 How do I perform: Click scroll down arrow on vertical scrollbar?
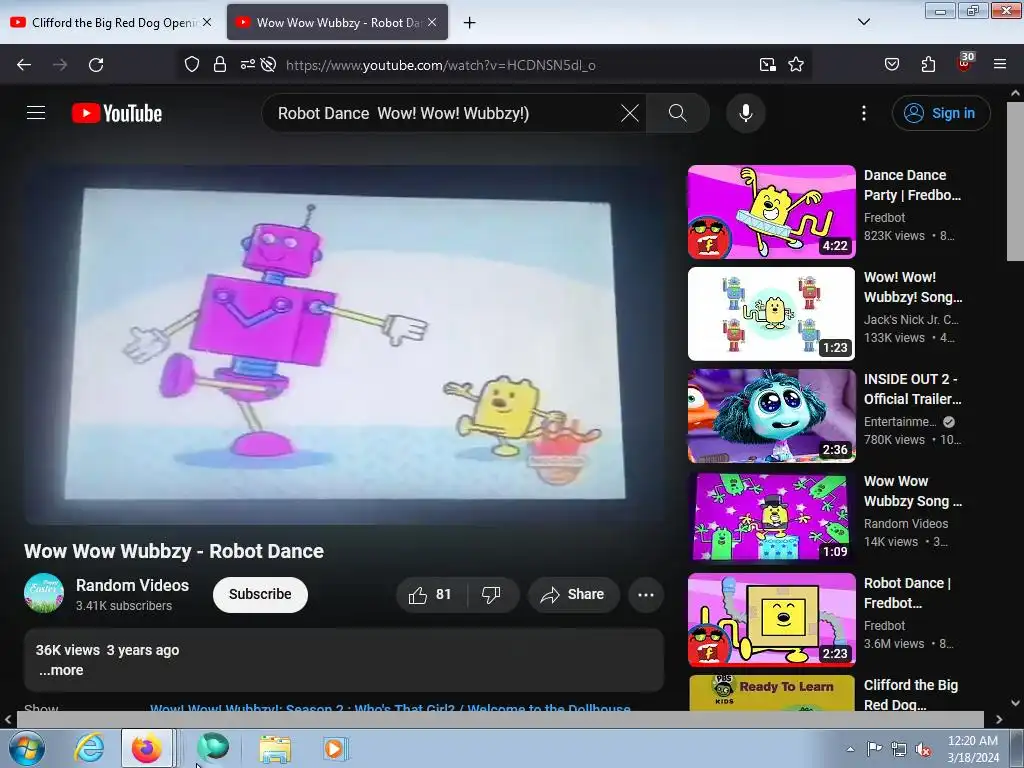[1016, 703]
